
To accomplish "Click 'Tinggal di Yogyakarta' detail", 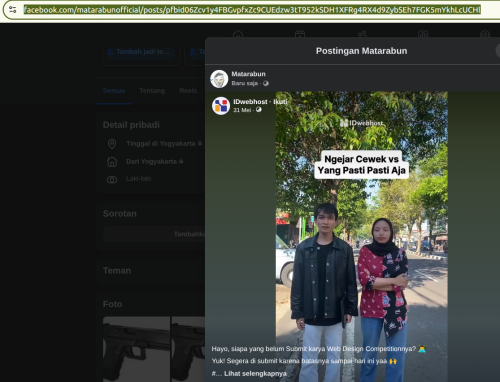I will (x=161, y=144).
